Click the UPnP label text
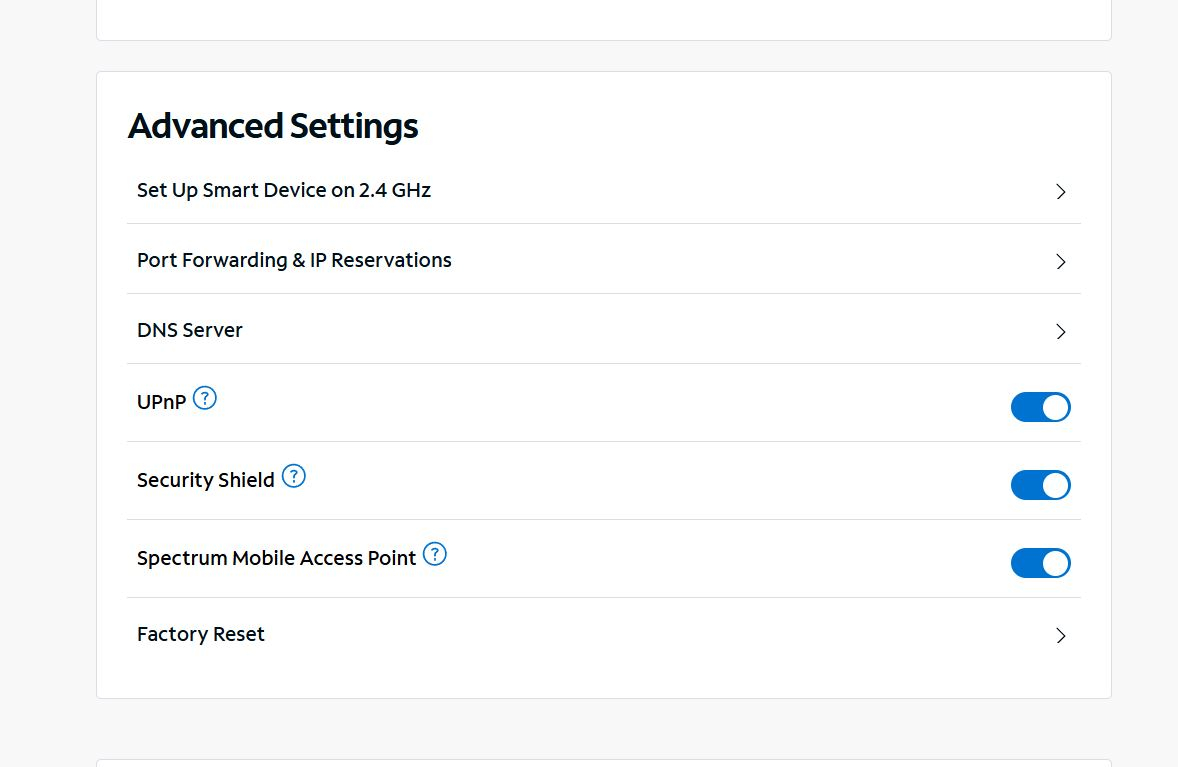 (x=161, y=402)
